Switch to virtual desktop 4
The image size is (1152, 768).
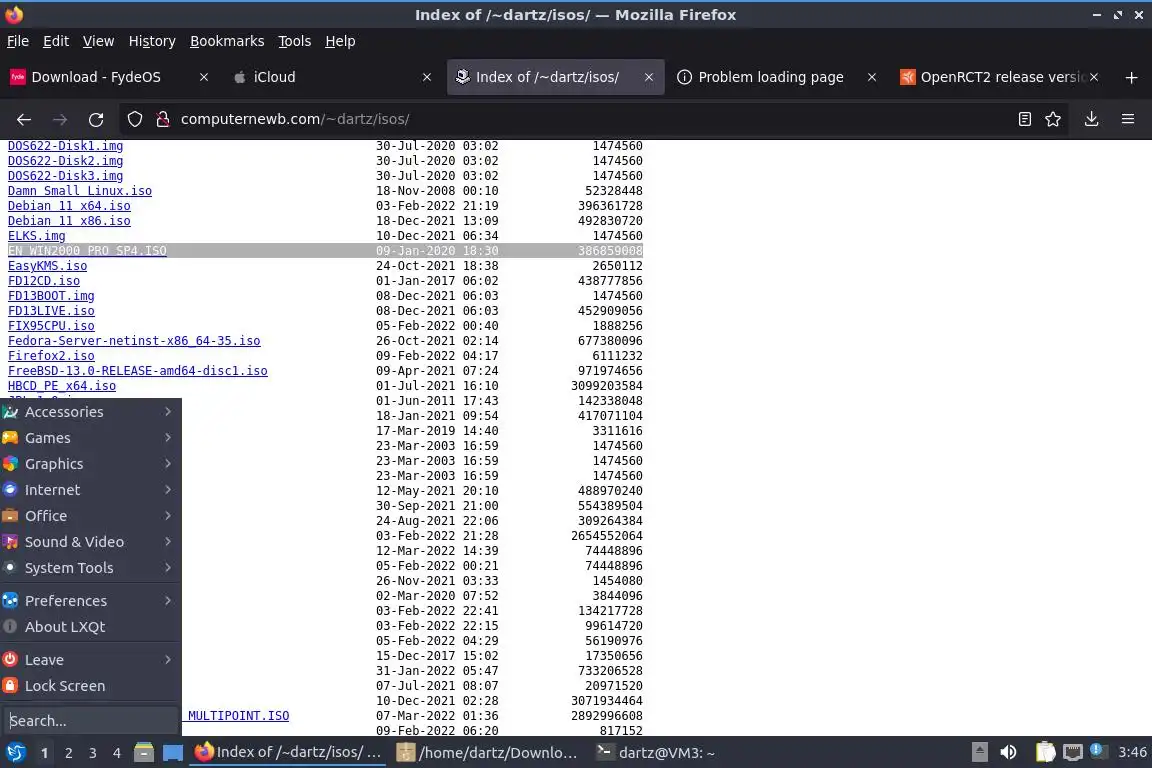[x=117, y=753]
